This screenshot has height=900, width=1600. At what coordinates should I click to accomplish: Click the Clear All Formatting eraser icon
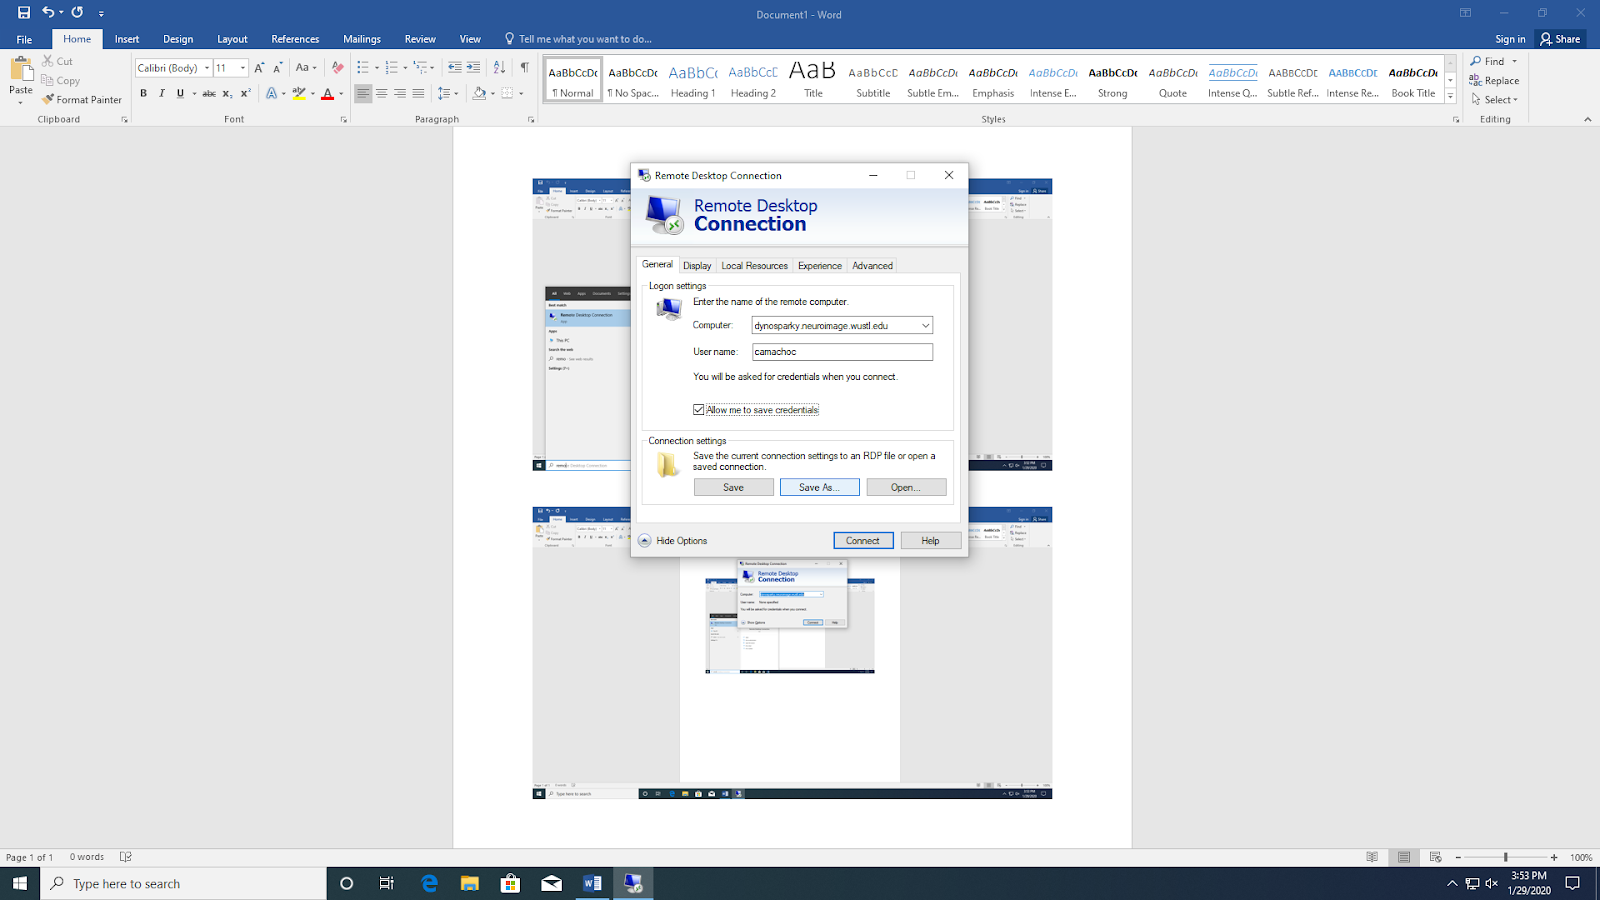point(337,68)
